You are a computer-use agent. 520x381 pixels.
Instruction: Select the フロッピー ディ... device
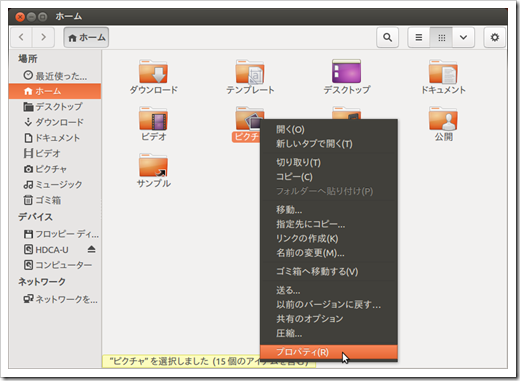tap(55, 234)
